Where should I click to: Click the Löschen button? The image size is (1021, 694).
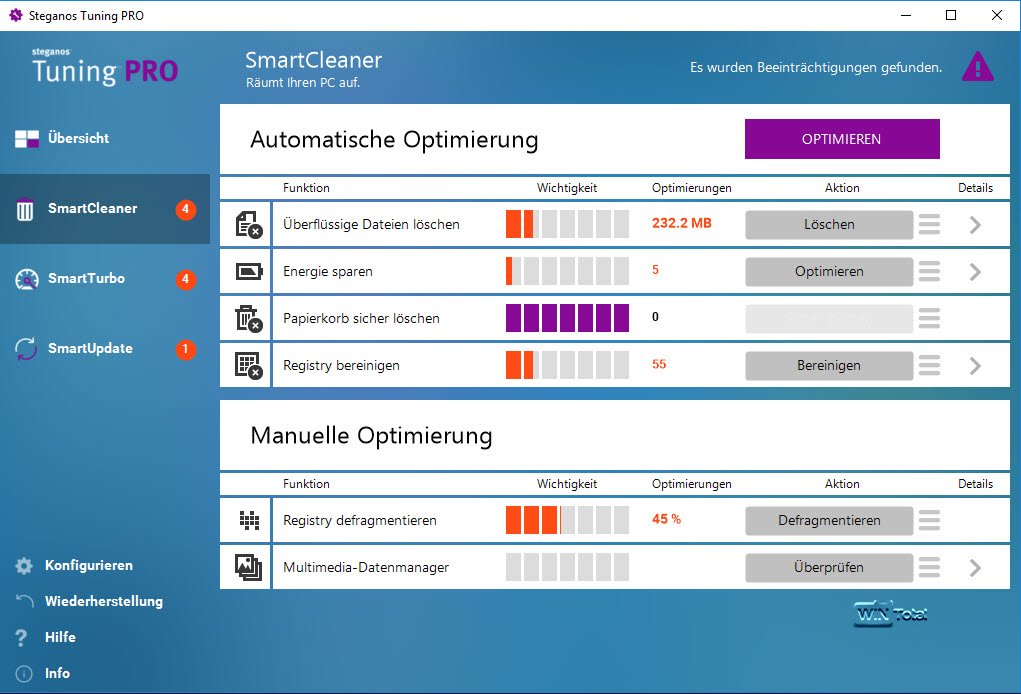pos(829,225)
